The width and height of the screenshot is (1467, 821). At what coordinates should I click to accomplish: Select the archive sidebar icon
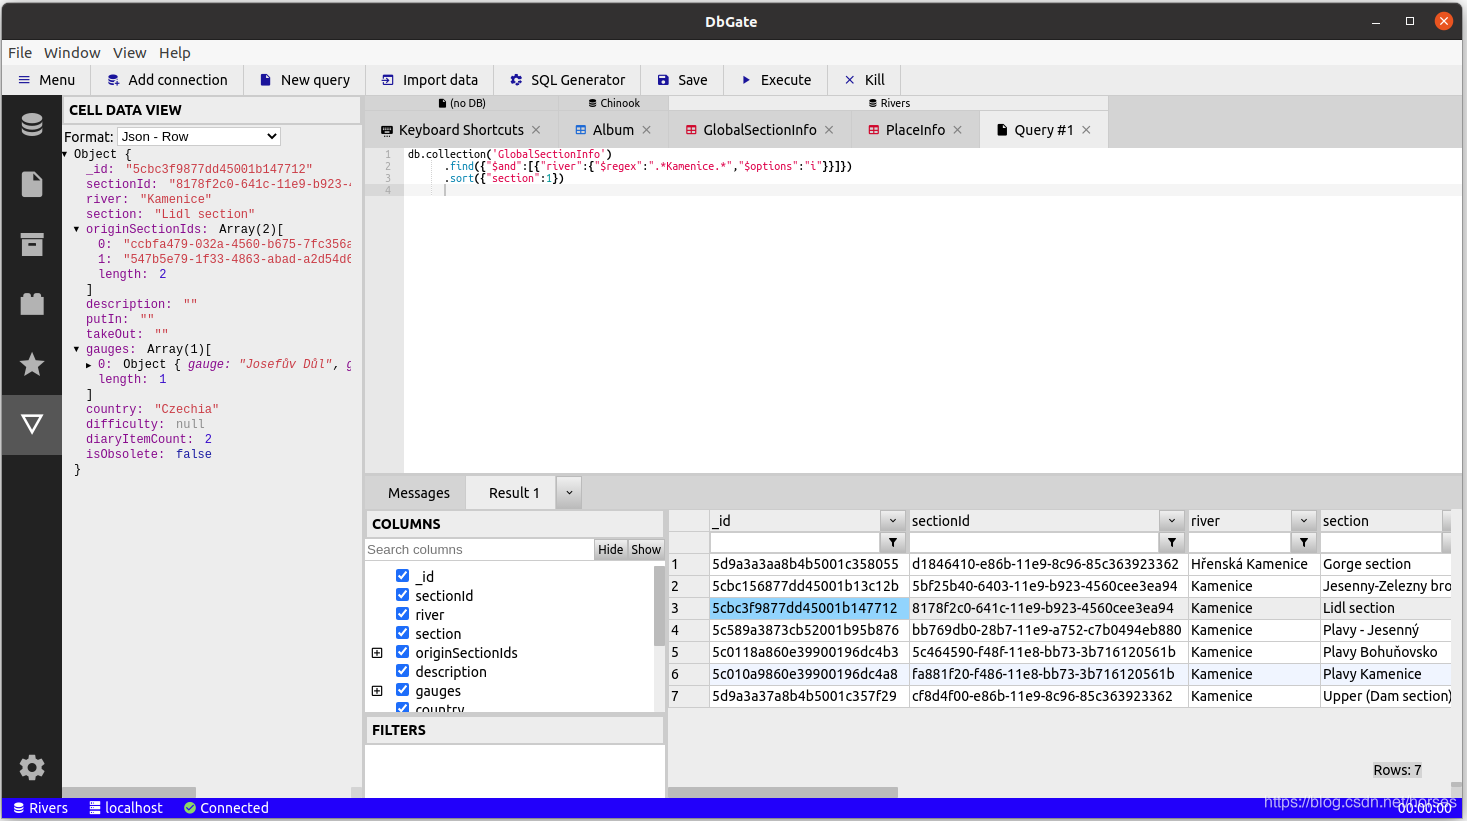point(31,244)
